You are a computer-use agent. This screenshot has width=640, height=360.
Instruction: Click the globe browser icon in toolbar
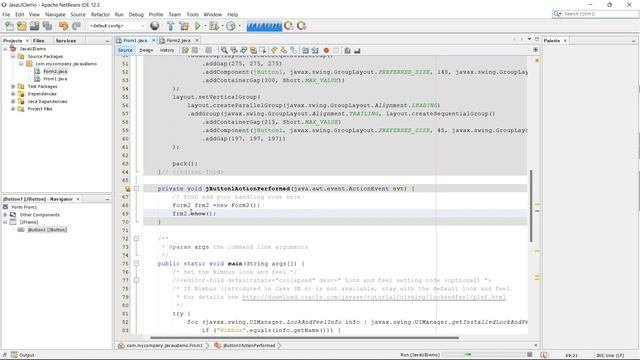point(155,26)
